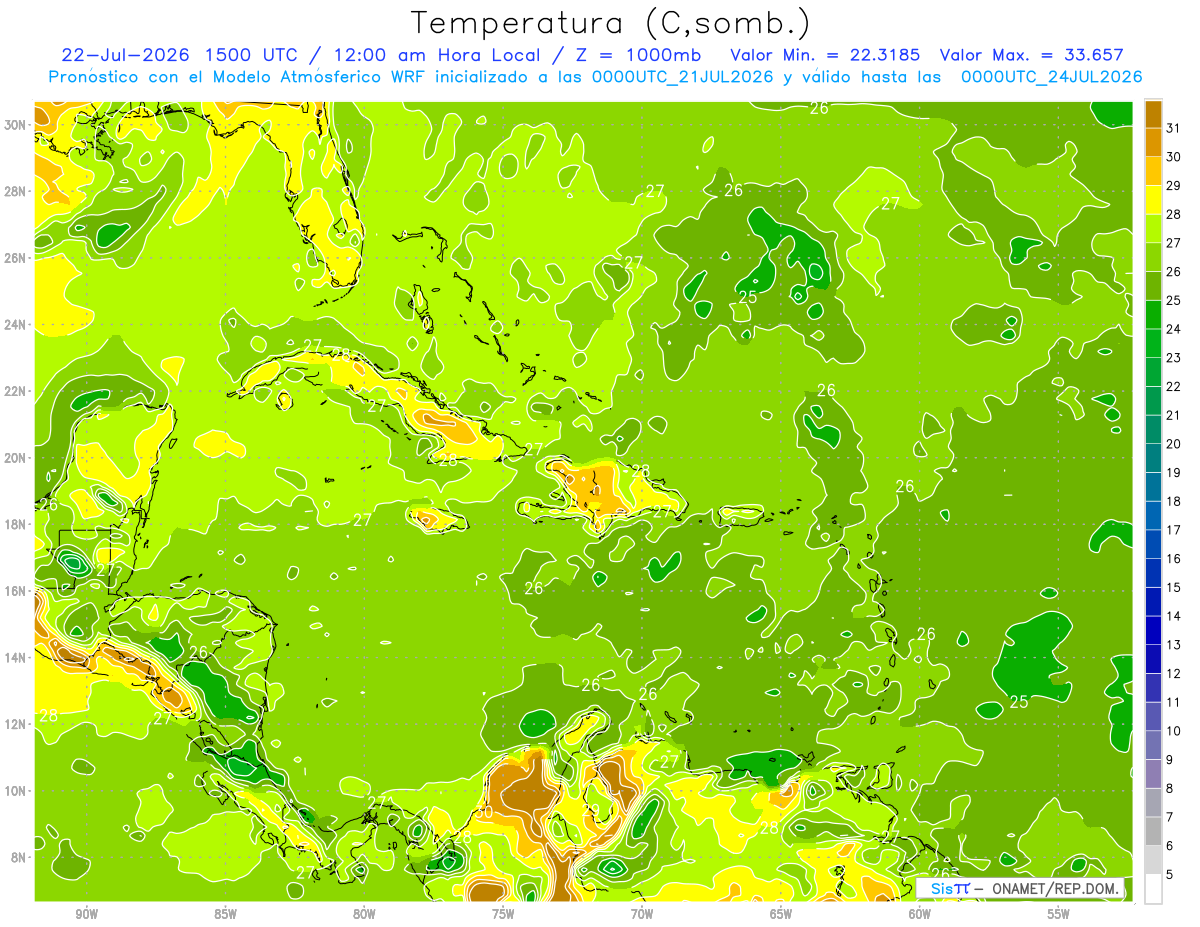This screenshot has height=927, width=1200.
Task: Pick the brown color bar segment above 31
Action: 1153,114
